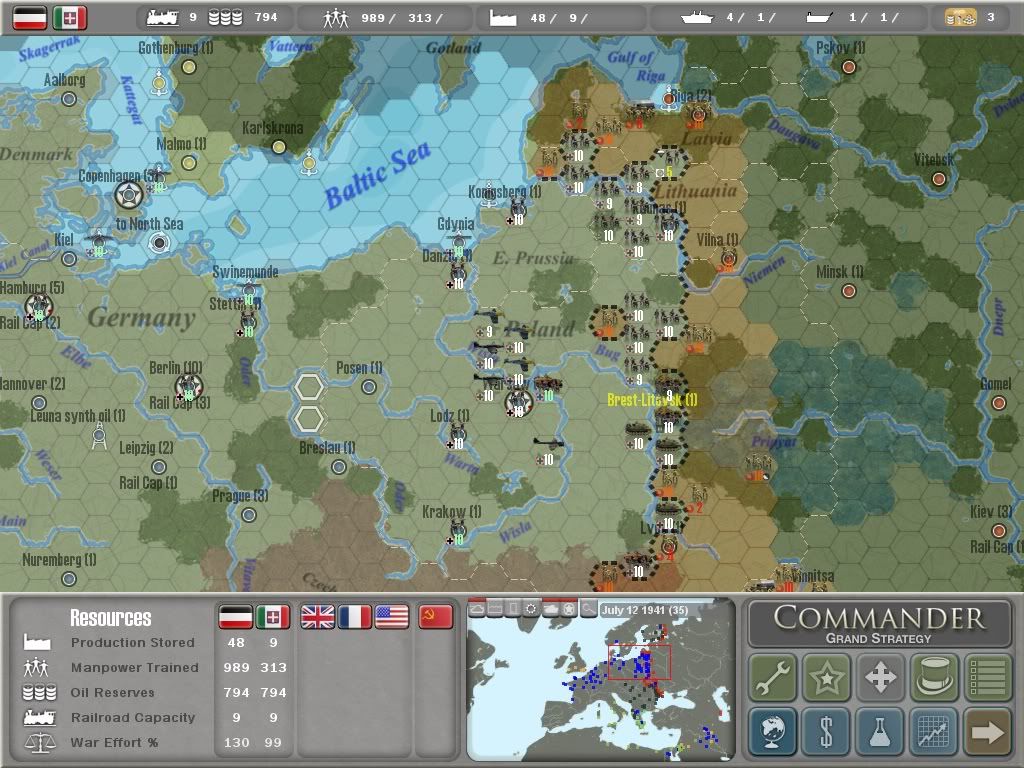Select the Gomel city marker
1024x768 pixels.
(999, 403)
